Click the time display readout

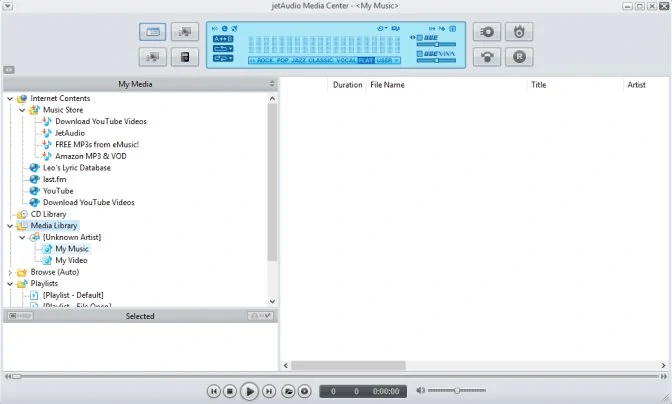(363, 391)
